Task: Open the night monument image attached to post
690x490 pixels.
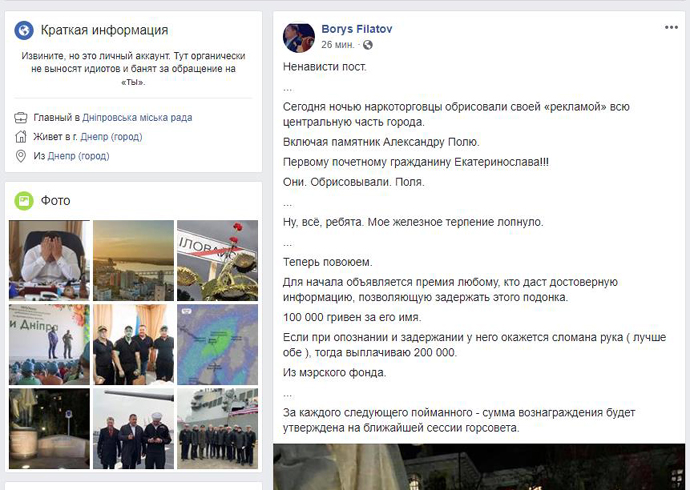Action: (479, 467)
